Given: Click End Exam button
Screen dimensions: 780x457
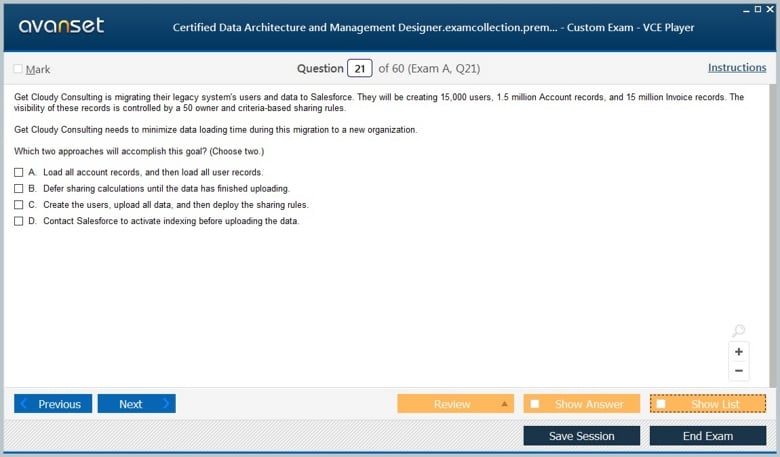Looking at the screenshot, I should coord(708,436).
